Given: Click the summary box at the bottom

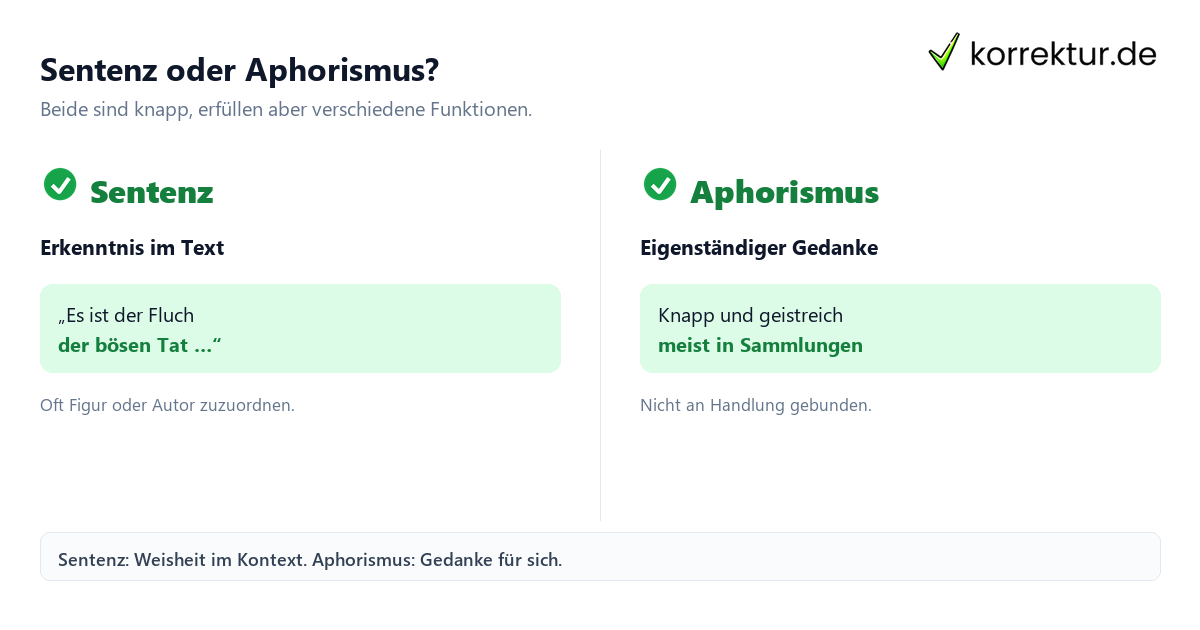Looking at the screenshot, I should click(x=600, y=556).
